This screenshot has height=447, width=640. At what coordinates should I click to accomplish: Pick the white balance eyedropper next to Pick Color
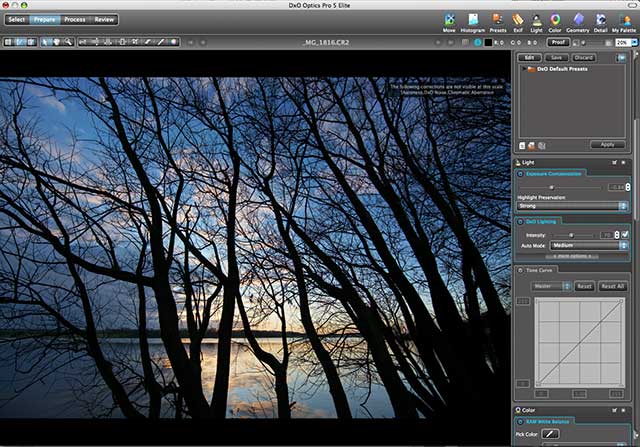coord(550,434)
